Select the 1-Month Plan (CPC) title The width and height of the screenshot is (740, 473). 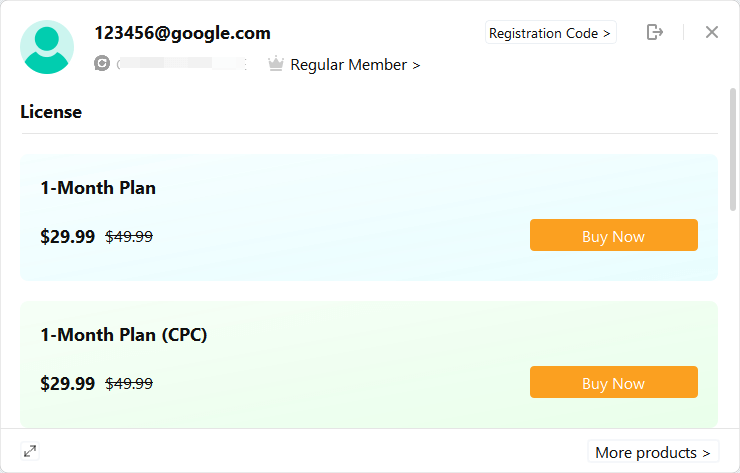(124, 335)
